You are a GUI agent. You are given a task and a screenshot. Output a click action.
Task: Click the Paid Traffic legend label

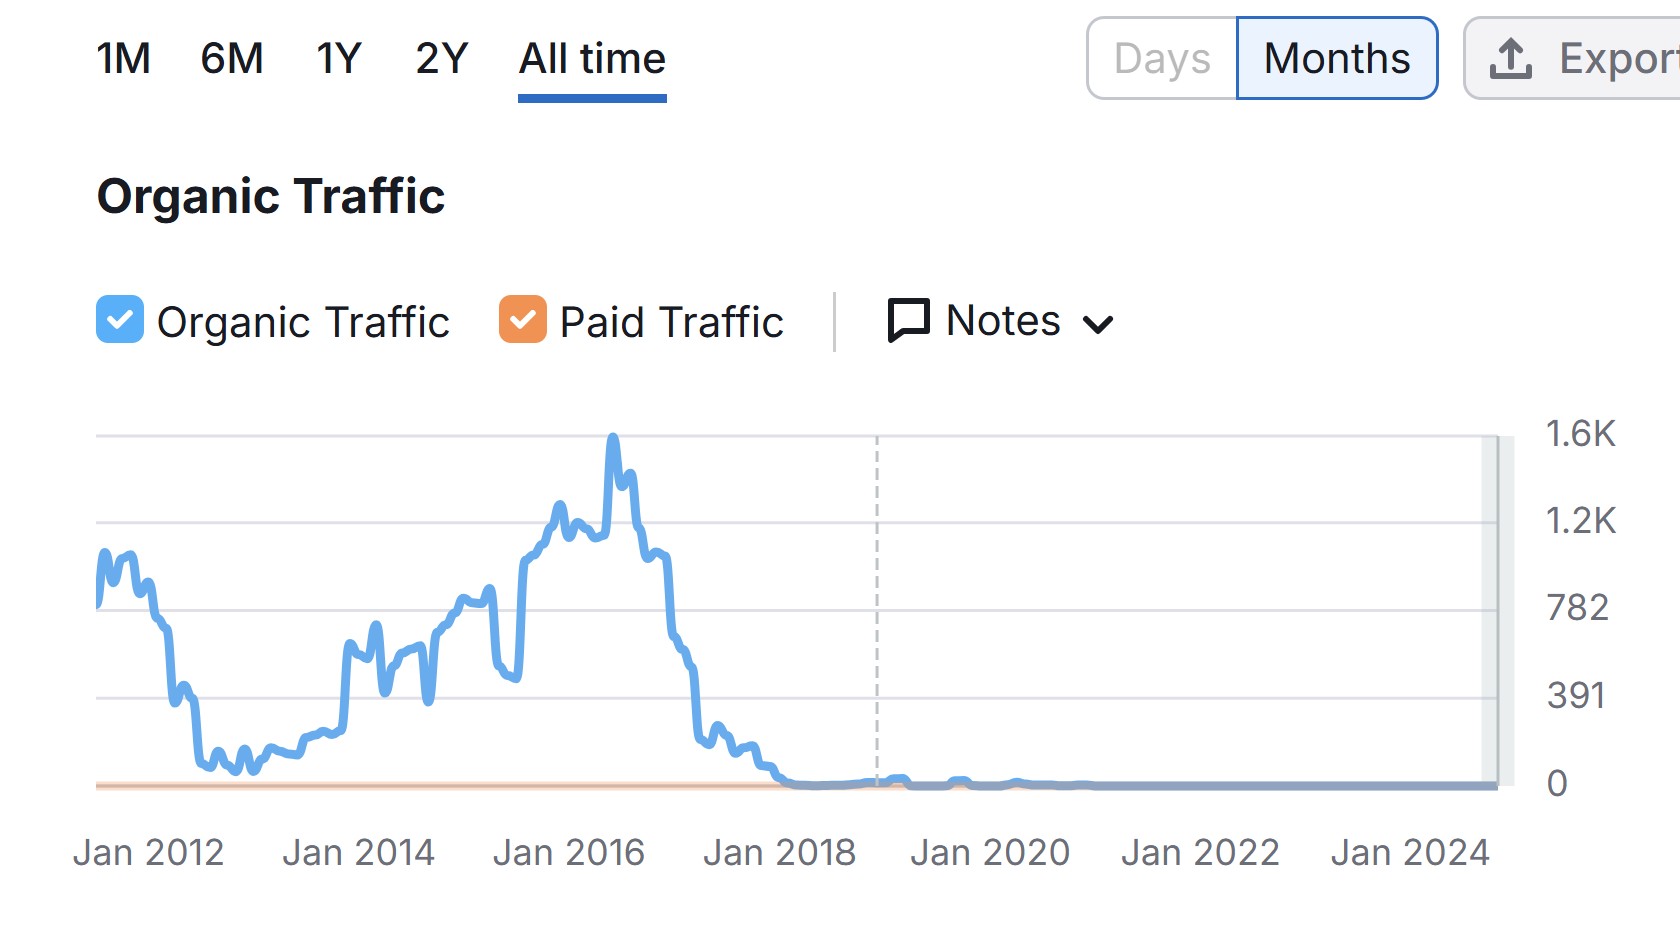click(671, 322)
